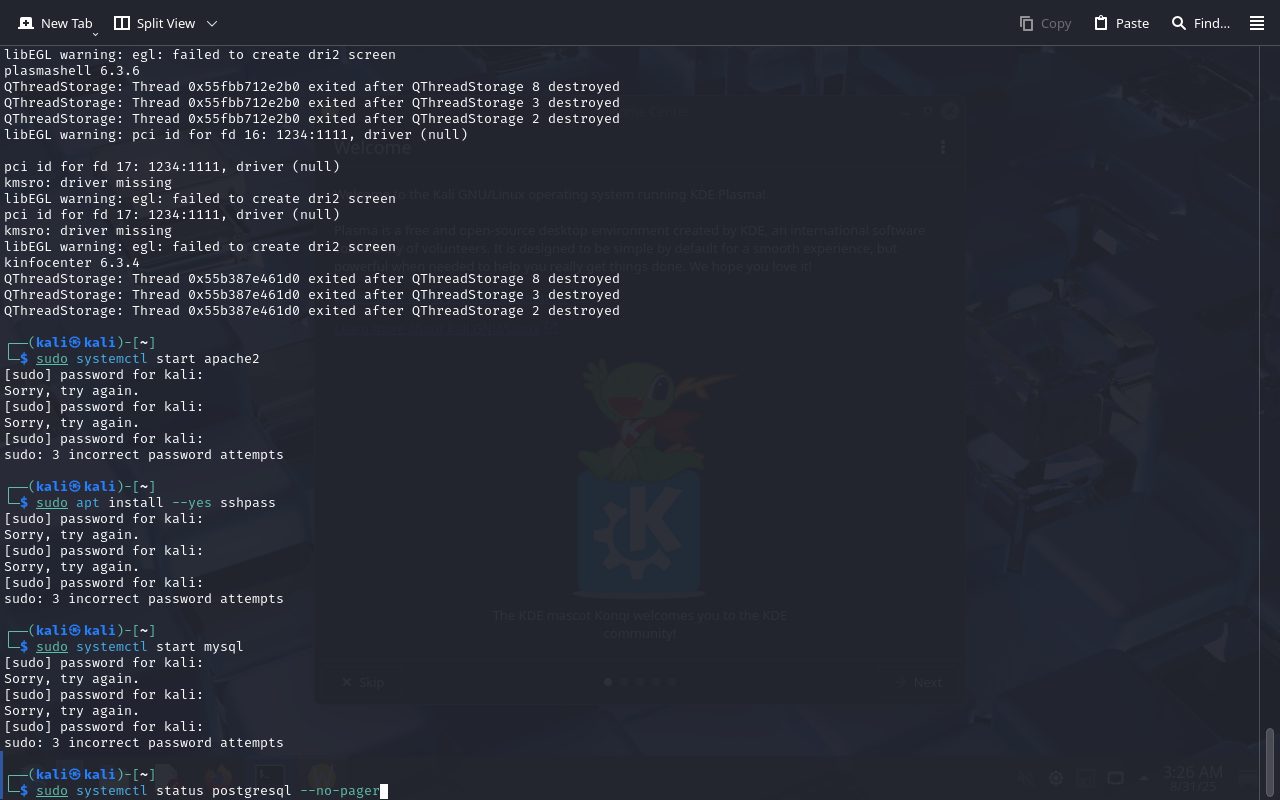
Task: Click 'status' in the postgresql command
Action: (x=180, y=791)
